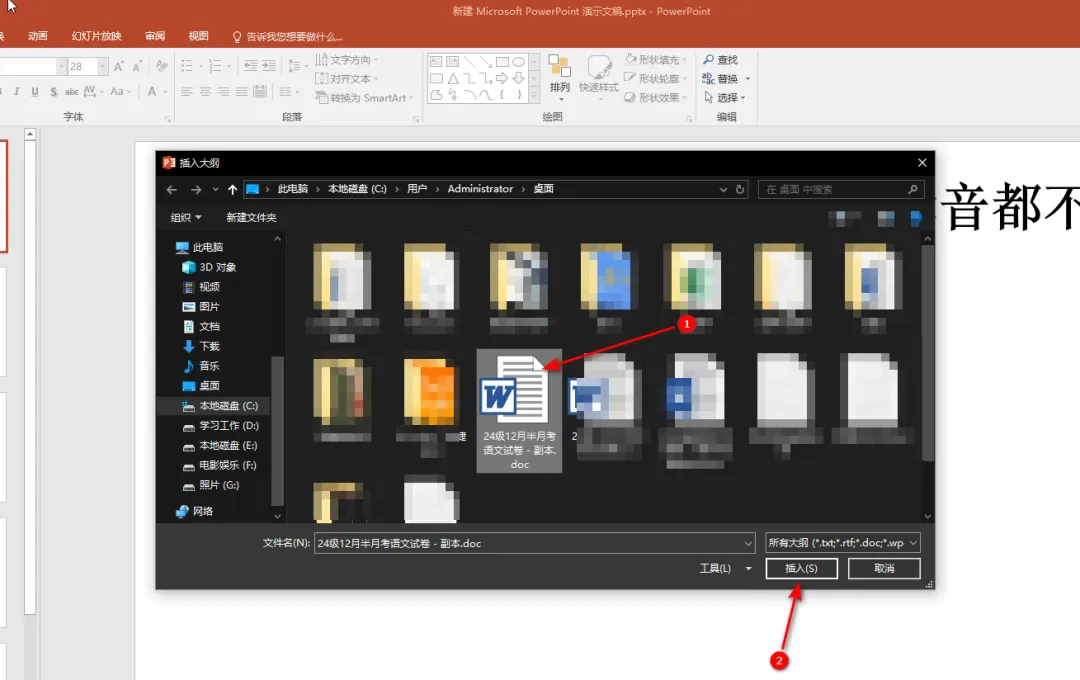This screenshot has height=680, width=1080.
Task: Click 形状效果 shape effects
Action: point(655,98)
